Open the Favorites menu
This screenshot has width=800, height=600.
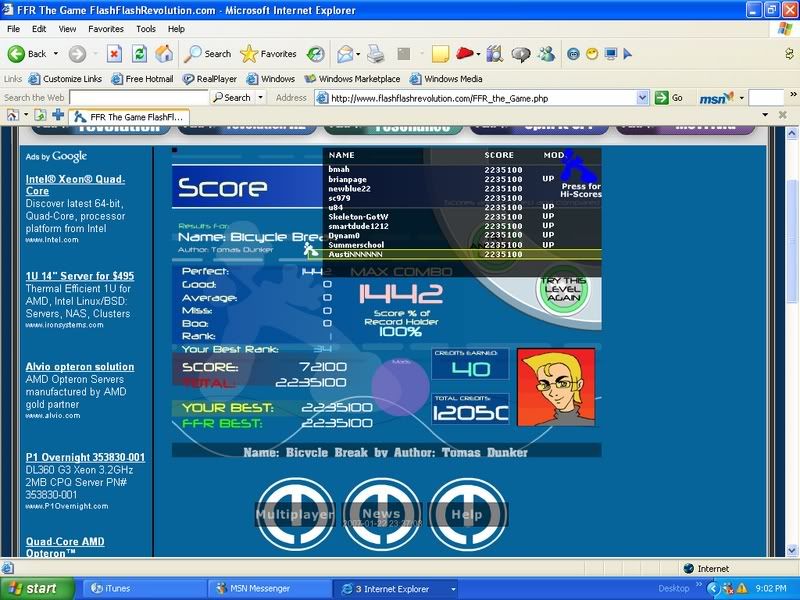tap(105, 29)
